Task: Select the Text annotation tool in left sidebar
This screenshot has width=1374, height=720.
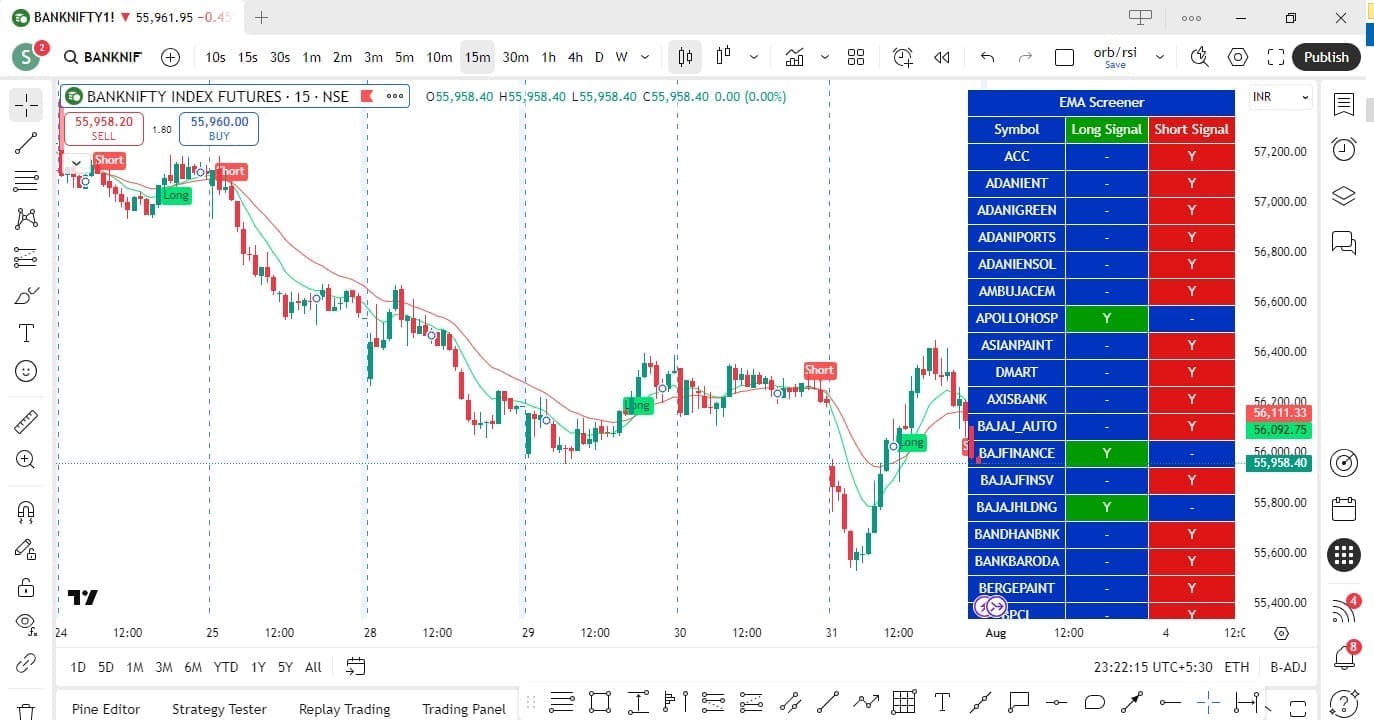Action: coord(26,333)
